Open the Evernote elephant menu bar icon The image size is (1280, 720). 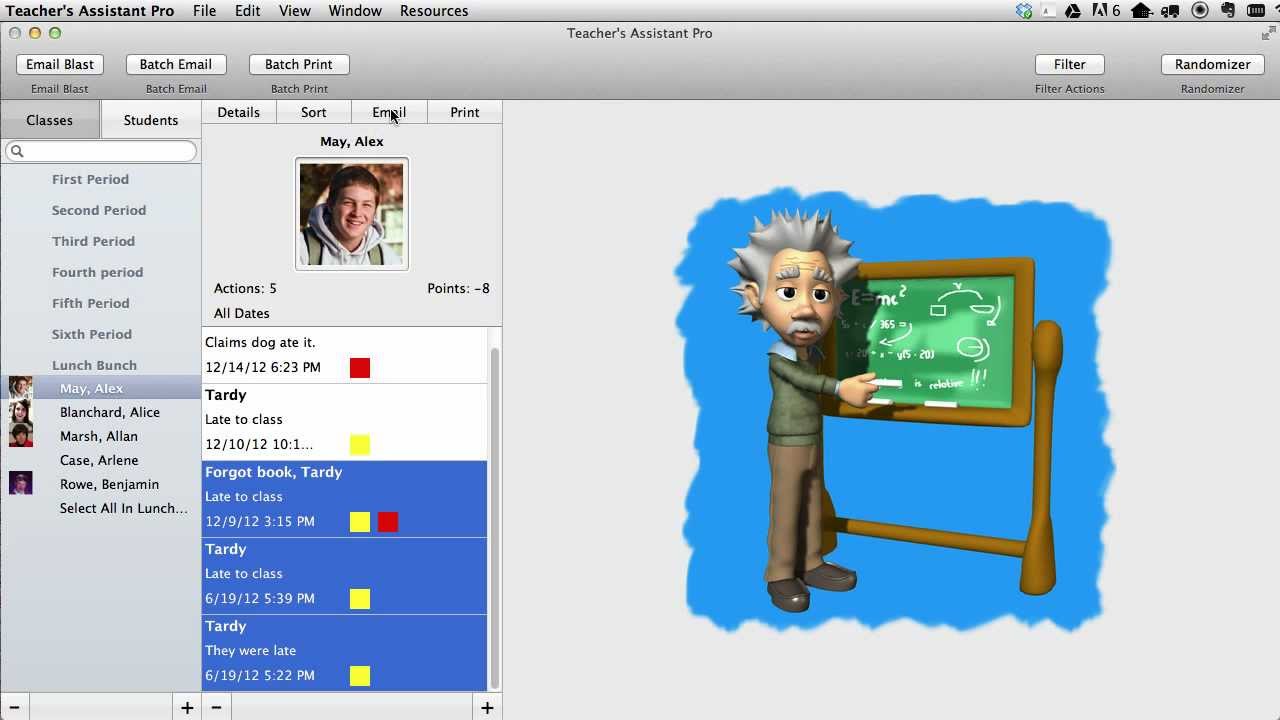click(1228, 11)
